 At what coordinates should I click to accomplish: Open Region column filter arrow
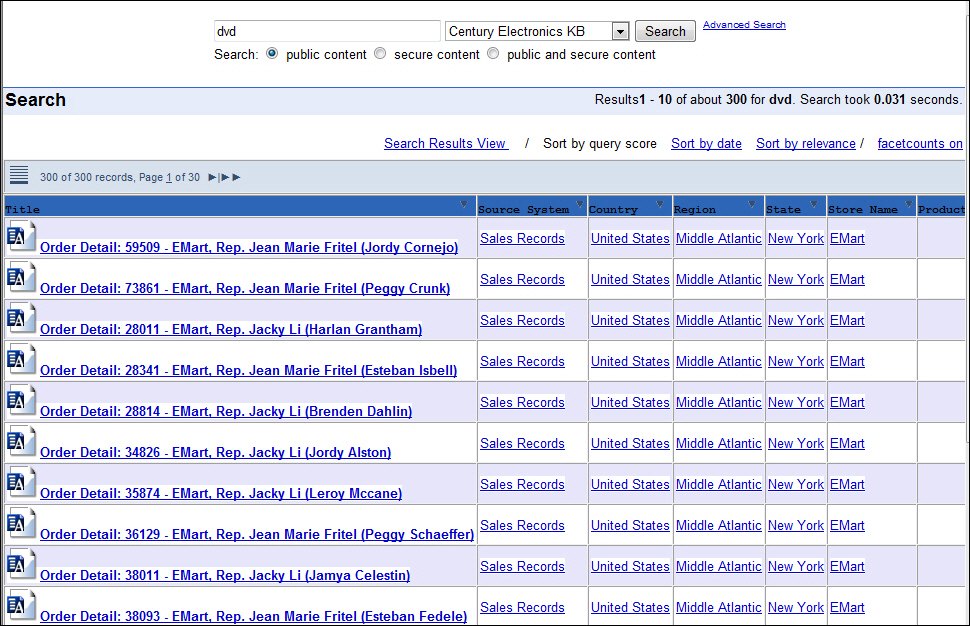[752, 204]
